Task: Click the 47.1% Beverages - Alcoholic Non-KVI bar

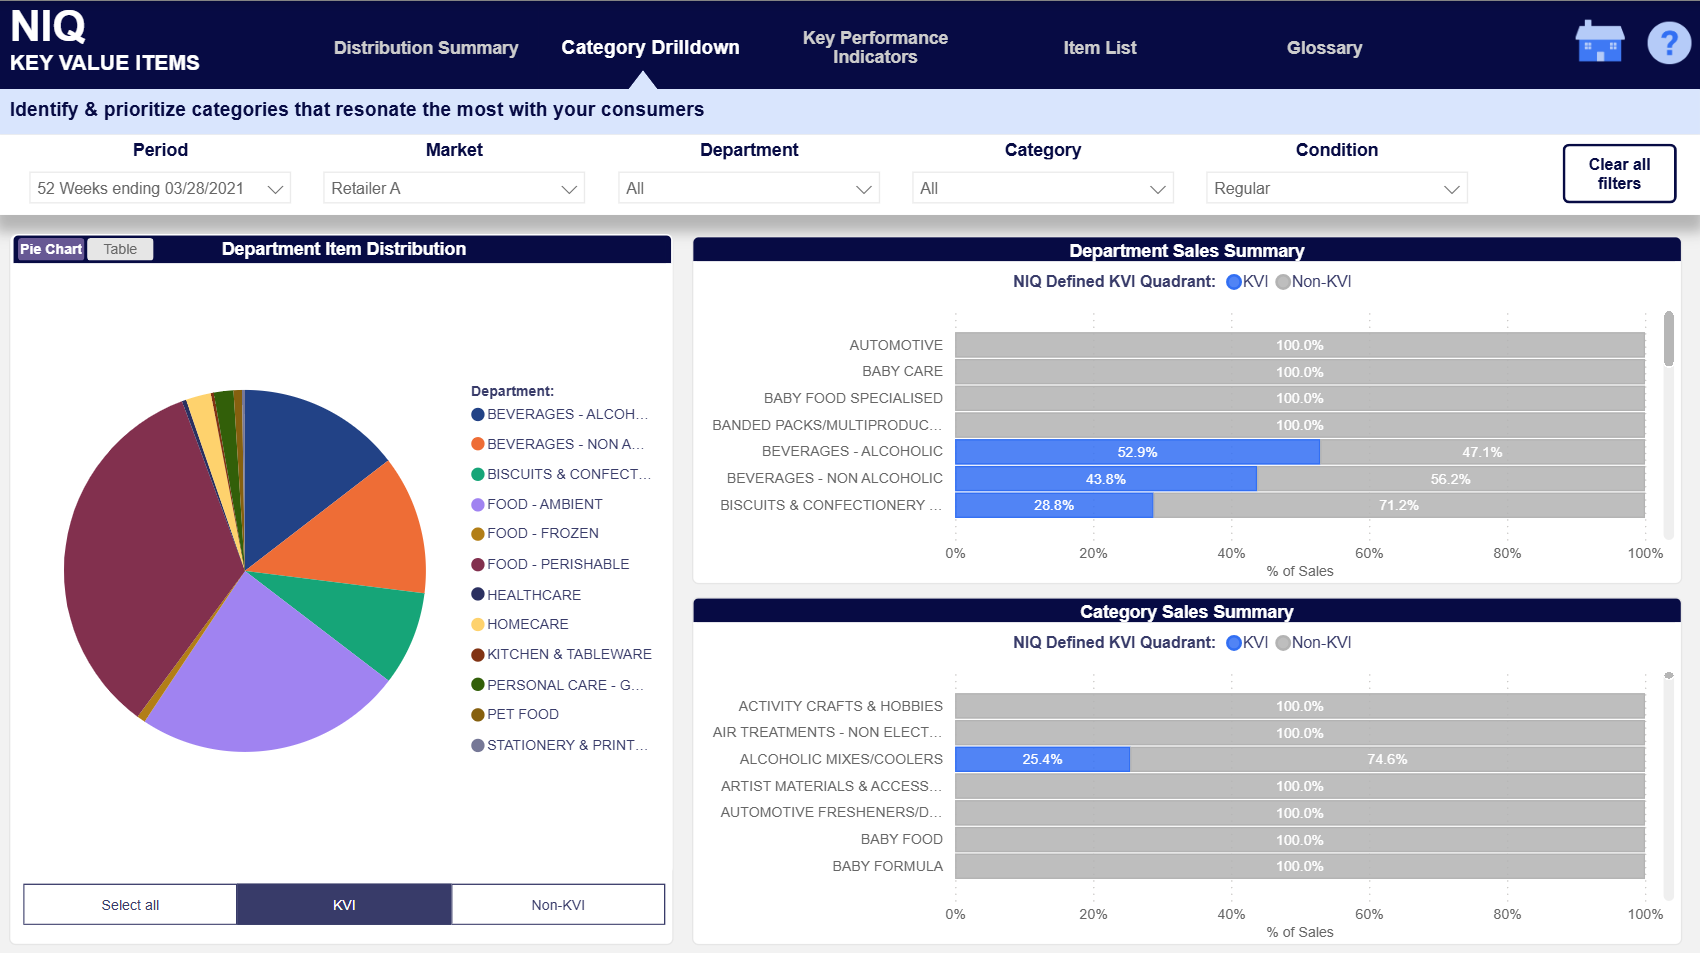Action: (1482, 452)
